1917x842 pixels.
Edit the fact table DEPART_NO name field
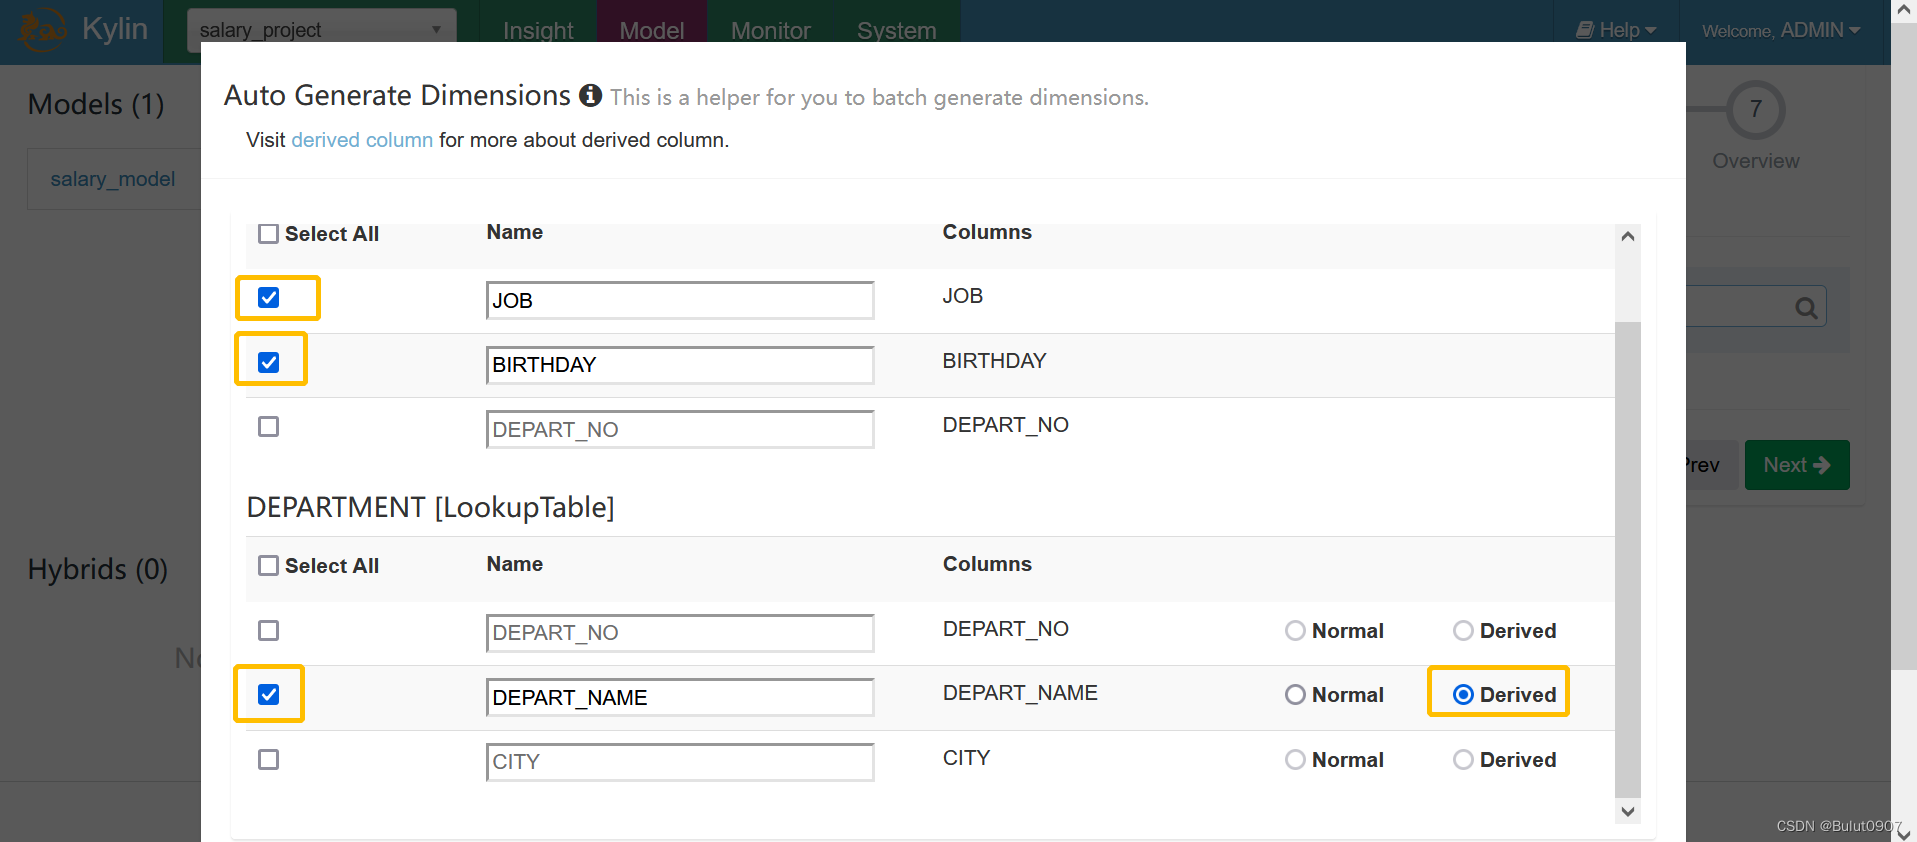tap(680, 429)
